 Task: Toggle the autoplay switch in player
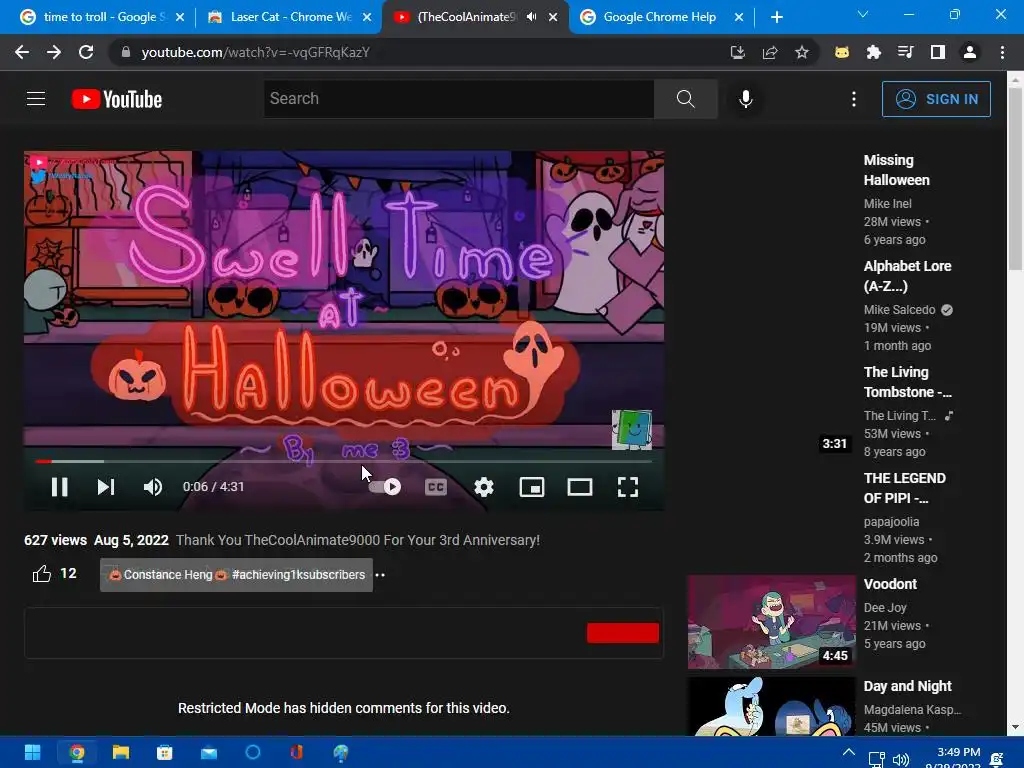[x=385, y=487]
